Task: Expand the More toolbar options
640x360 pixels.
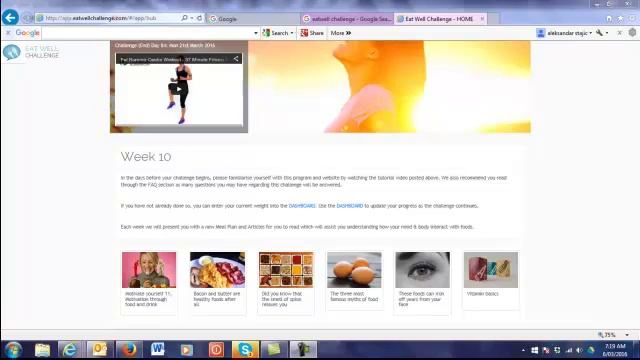Action: (341, 33)
